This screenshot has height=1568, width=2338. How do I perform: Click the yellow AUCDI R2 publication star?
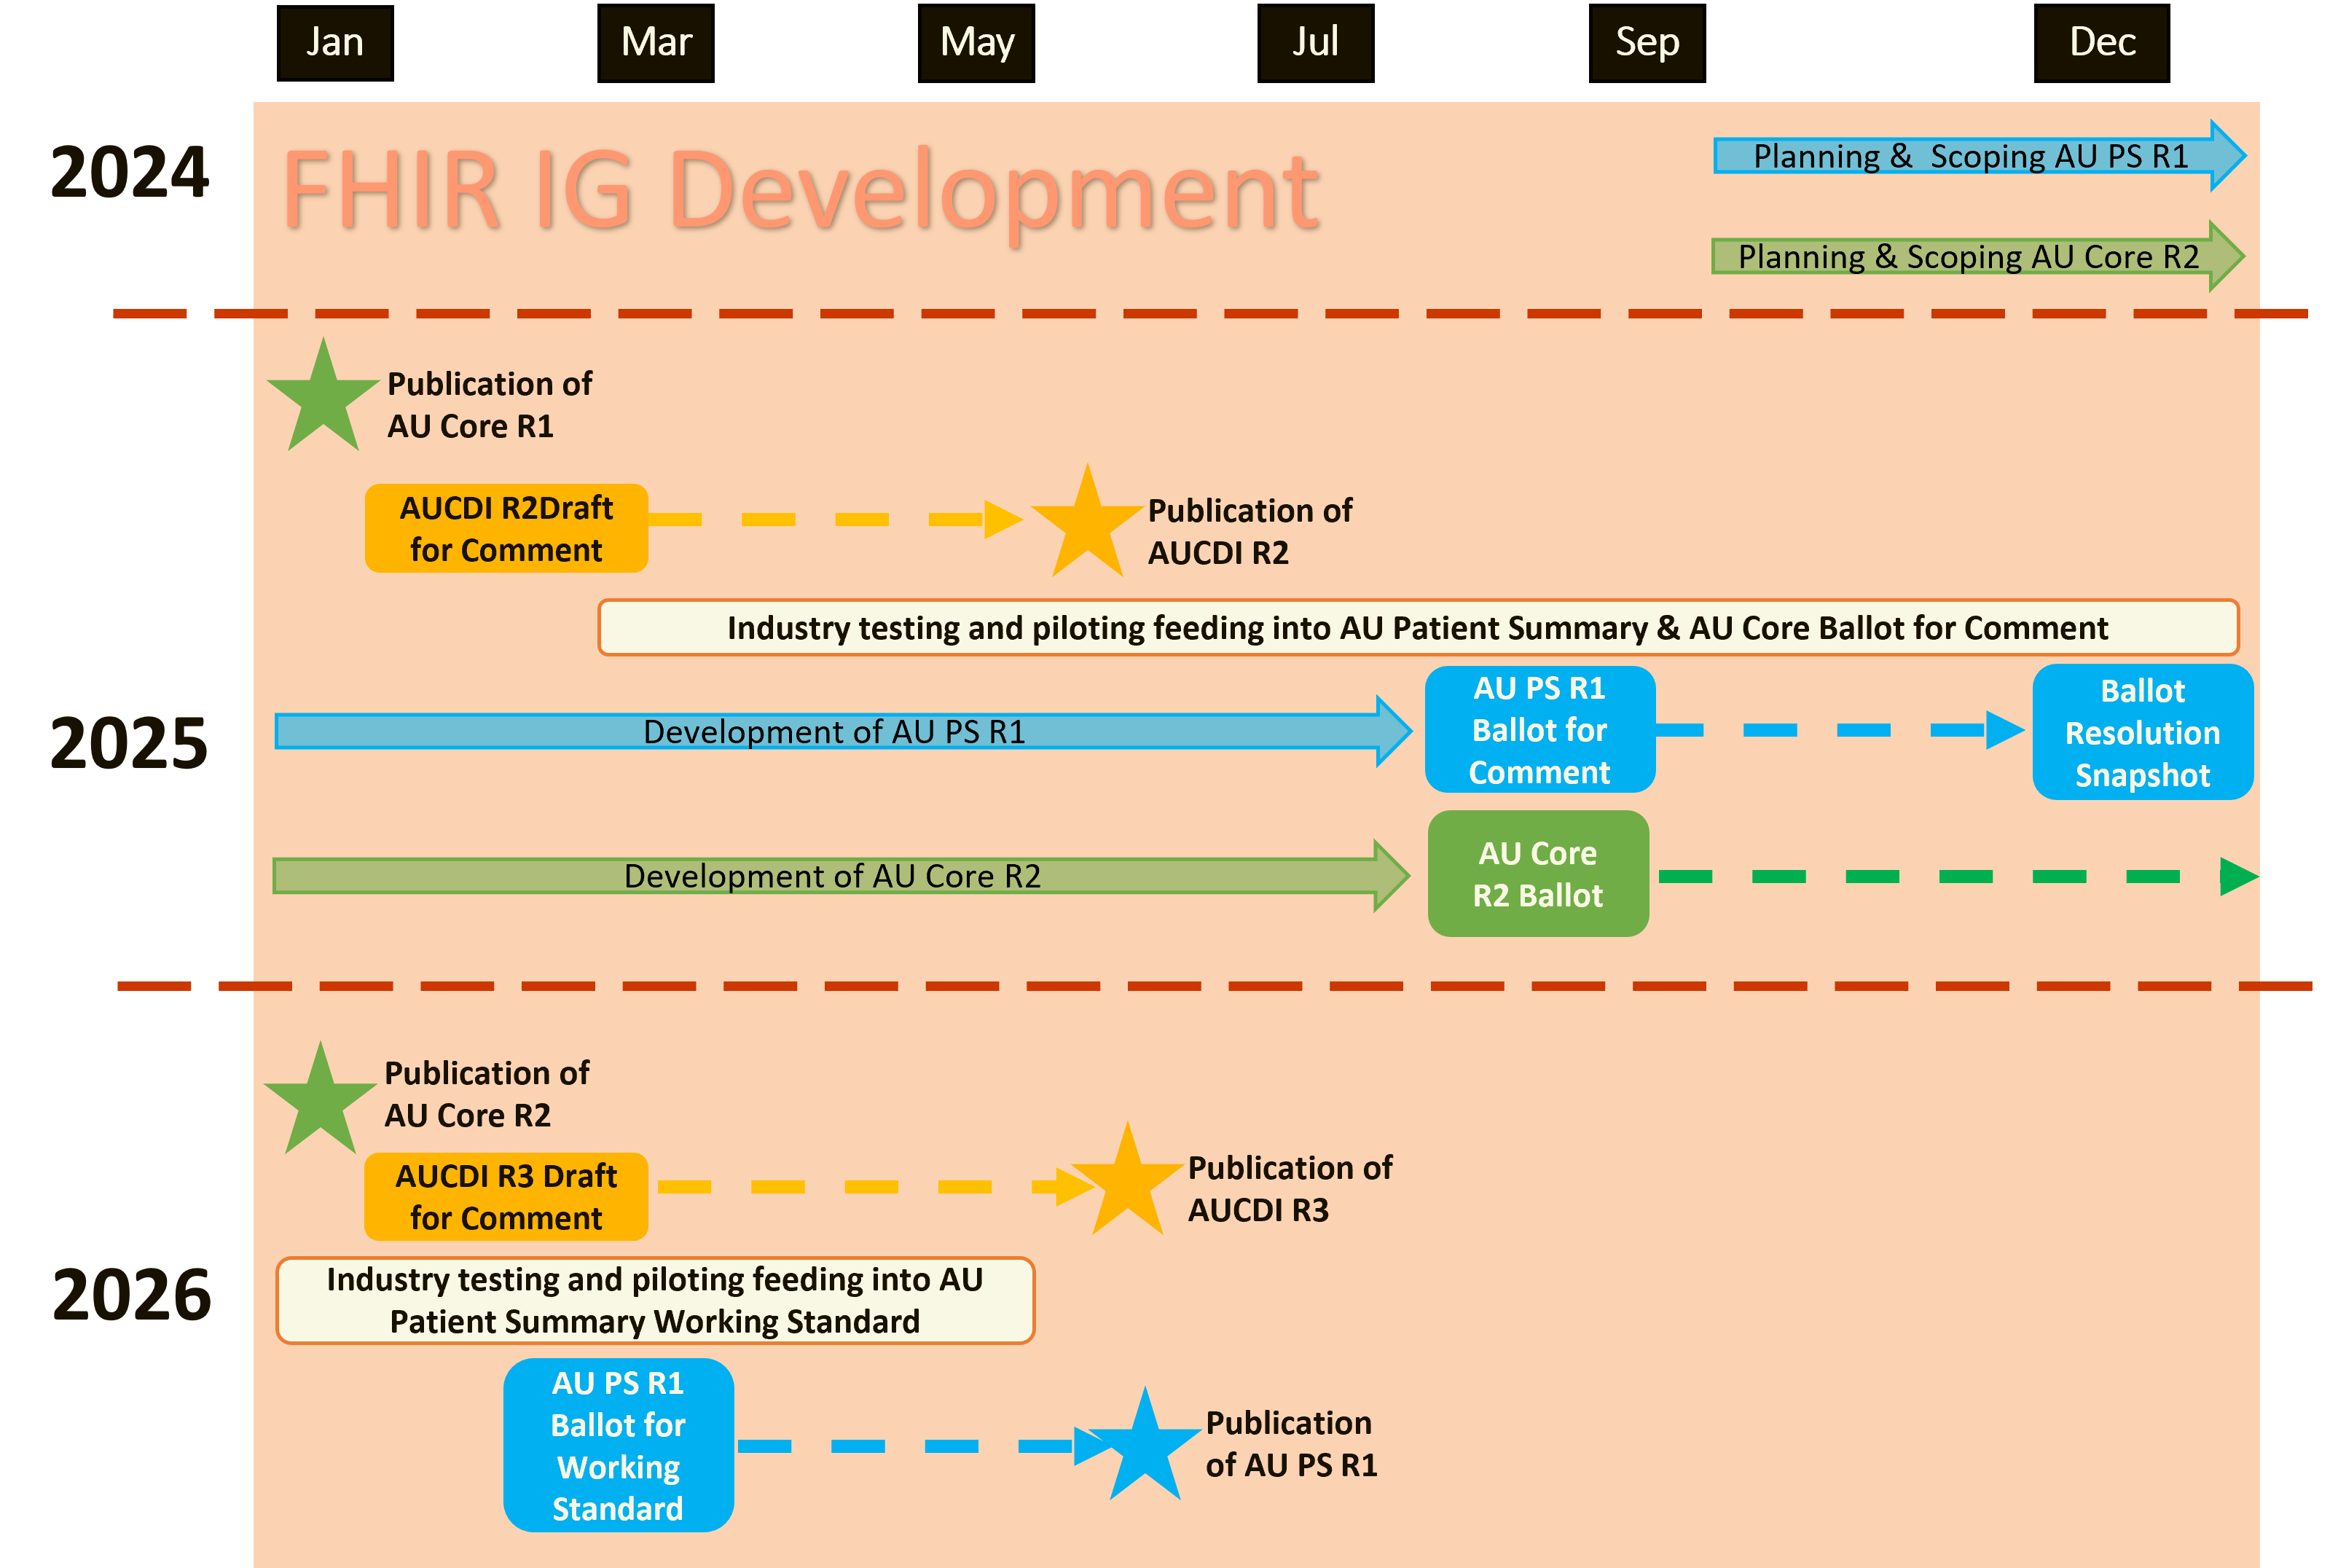(1087, 527)
